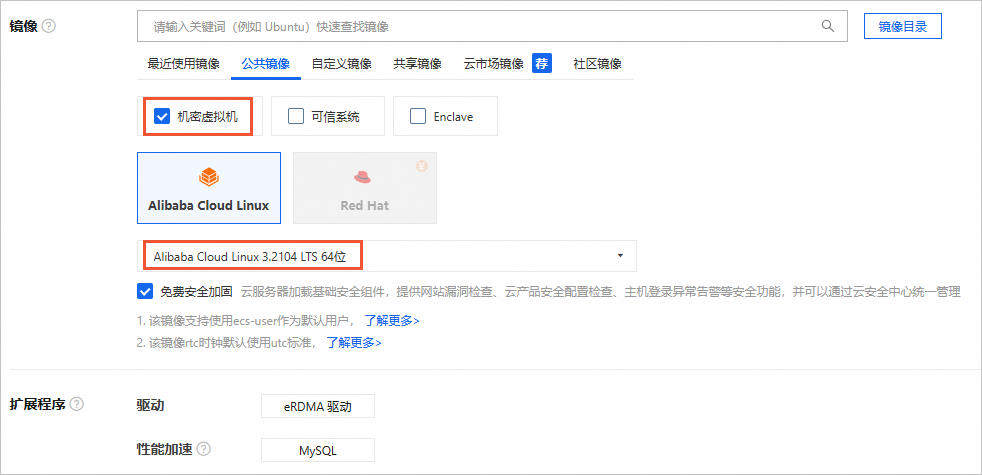This screenshot has height=475, width=982.
Task: Open the Alibaba Cloud Linux 3.2104 version dropdown
Action: tap(386, 256)
